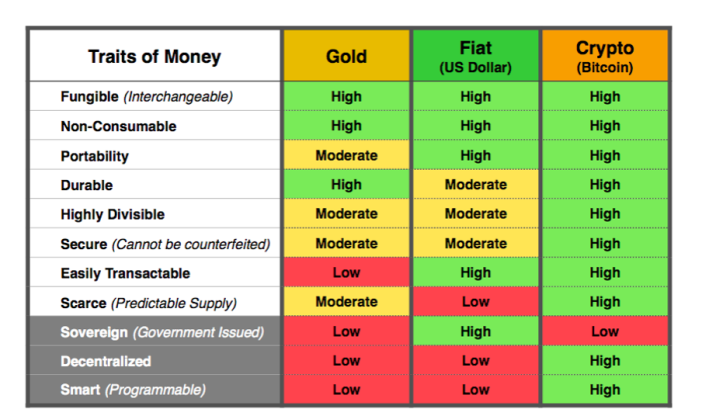Select Crypto's red Low cell for Sovereign
Viewport: 702px width, 416px height.
point(605,331)
